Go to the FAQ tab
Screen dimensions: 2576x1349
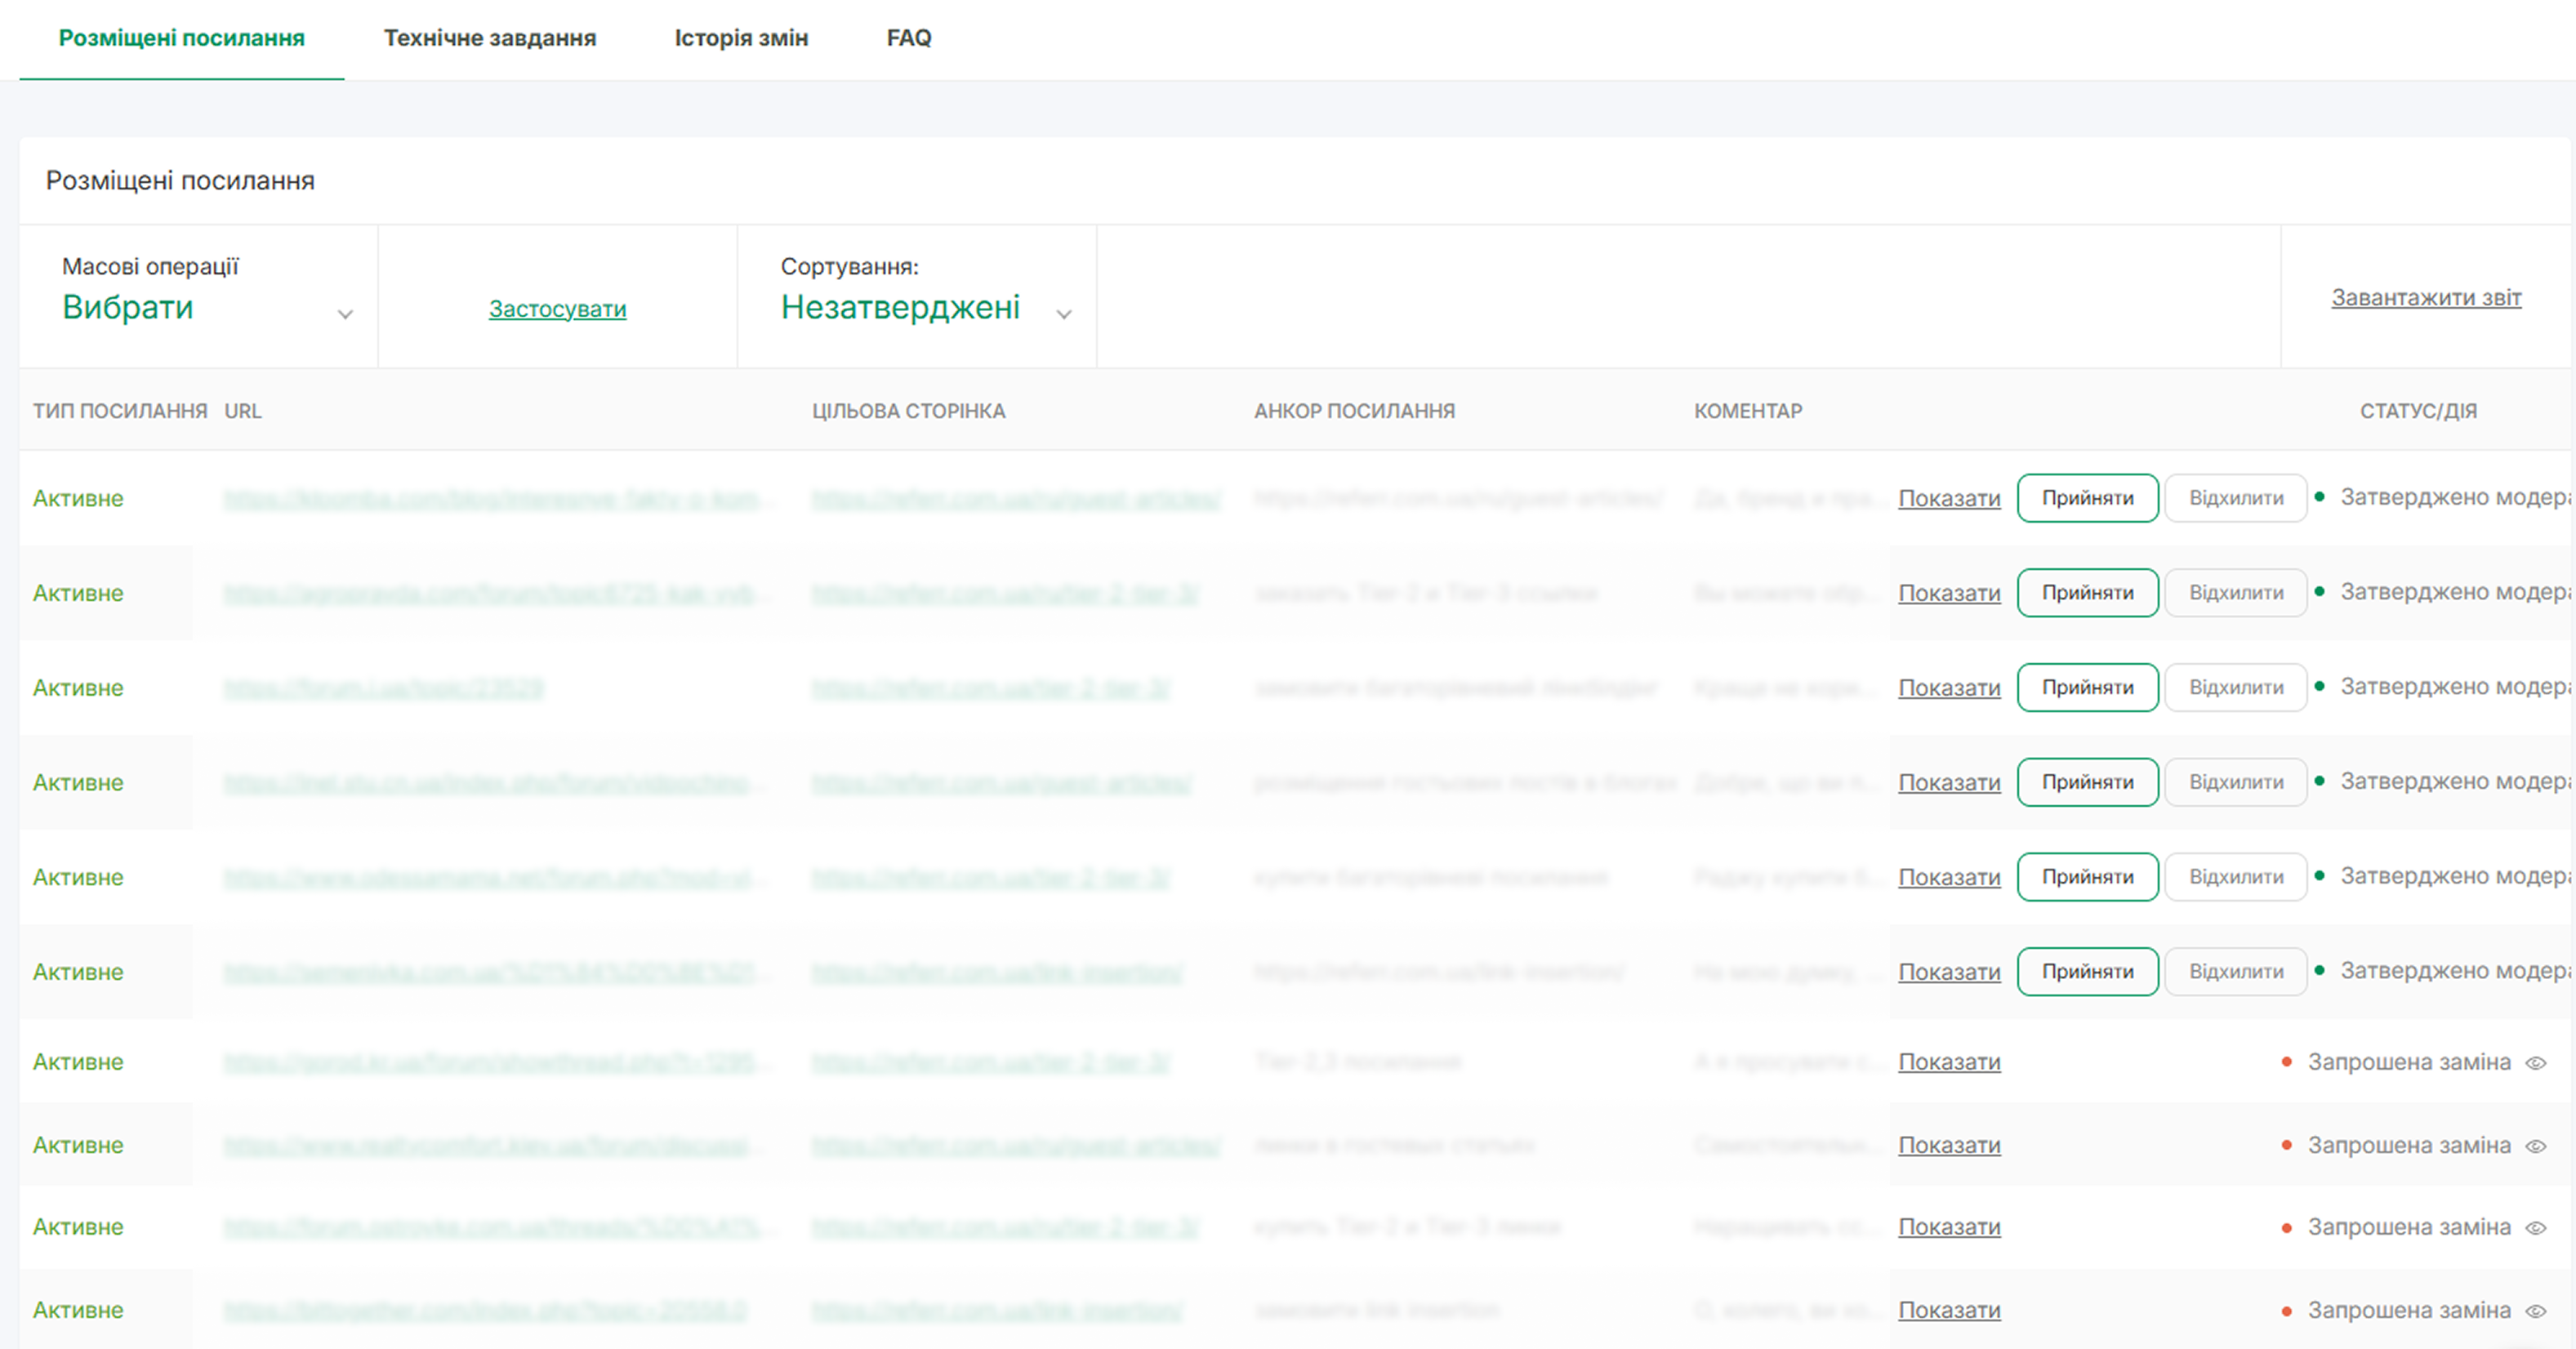click(908, 38)
